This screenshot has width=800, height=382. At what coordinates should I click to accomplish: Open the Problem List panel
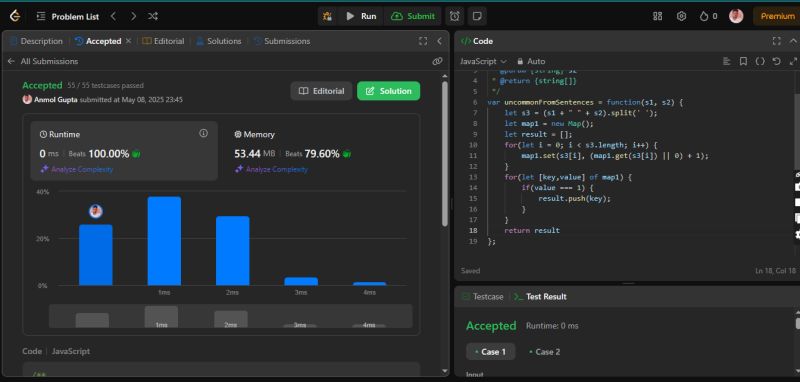click(68, 16)
